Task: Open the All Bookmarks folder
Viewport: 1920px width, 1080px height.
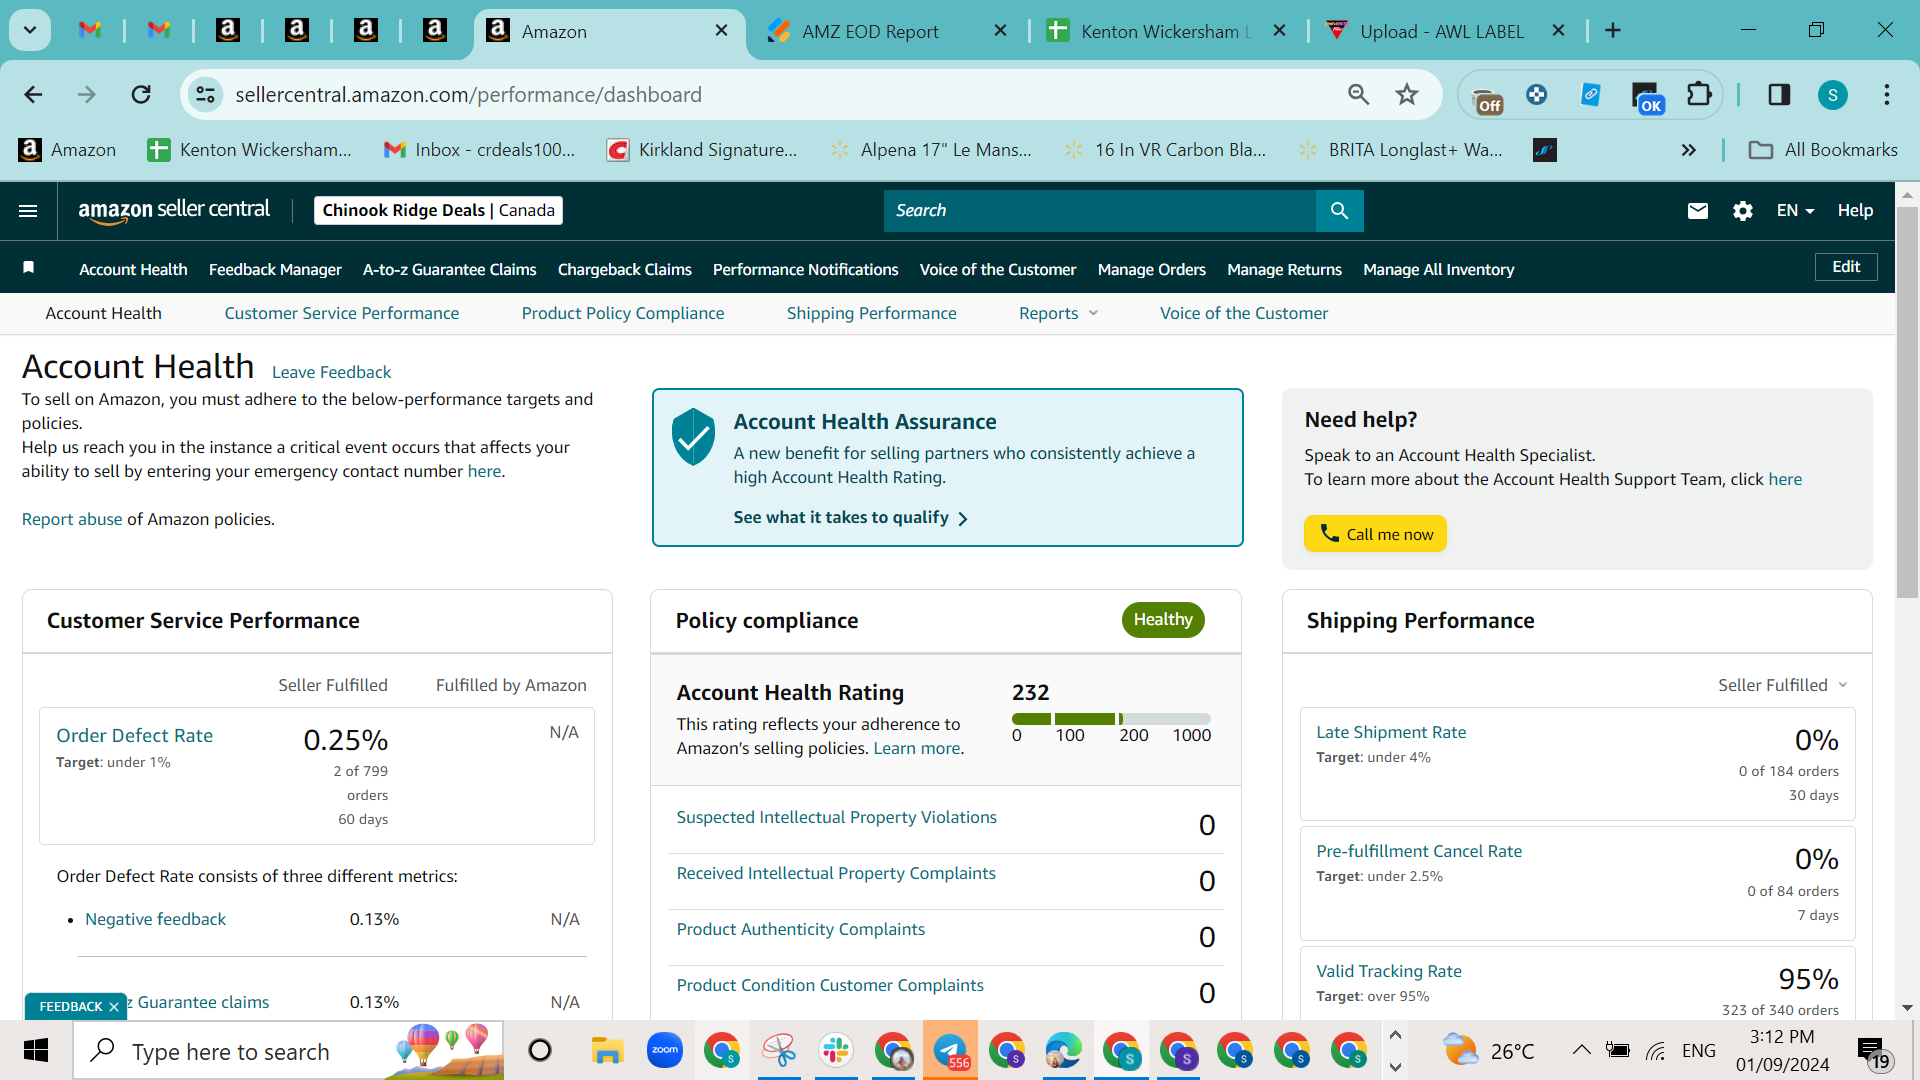Action: pyautogui.click(x=1823, y=150)
